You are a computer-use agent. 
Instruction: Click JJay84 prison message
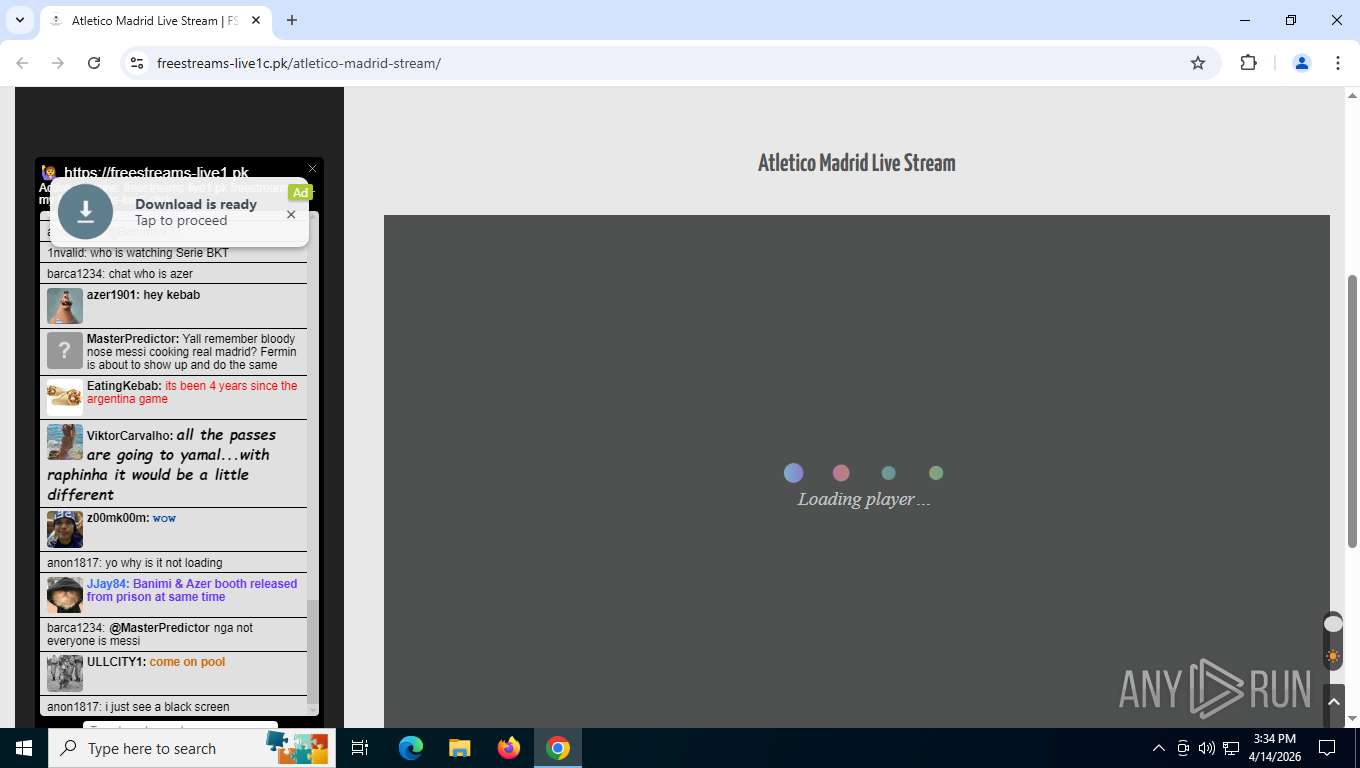coord(192,590)
